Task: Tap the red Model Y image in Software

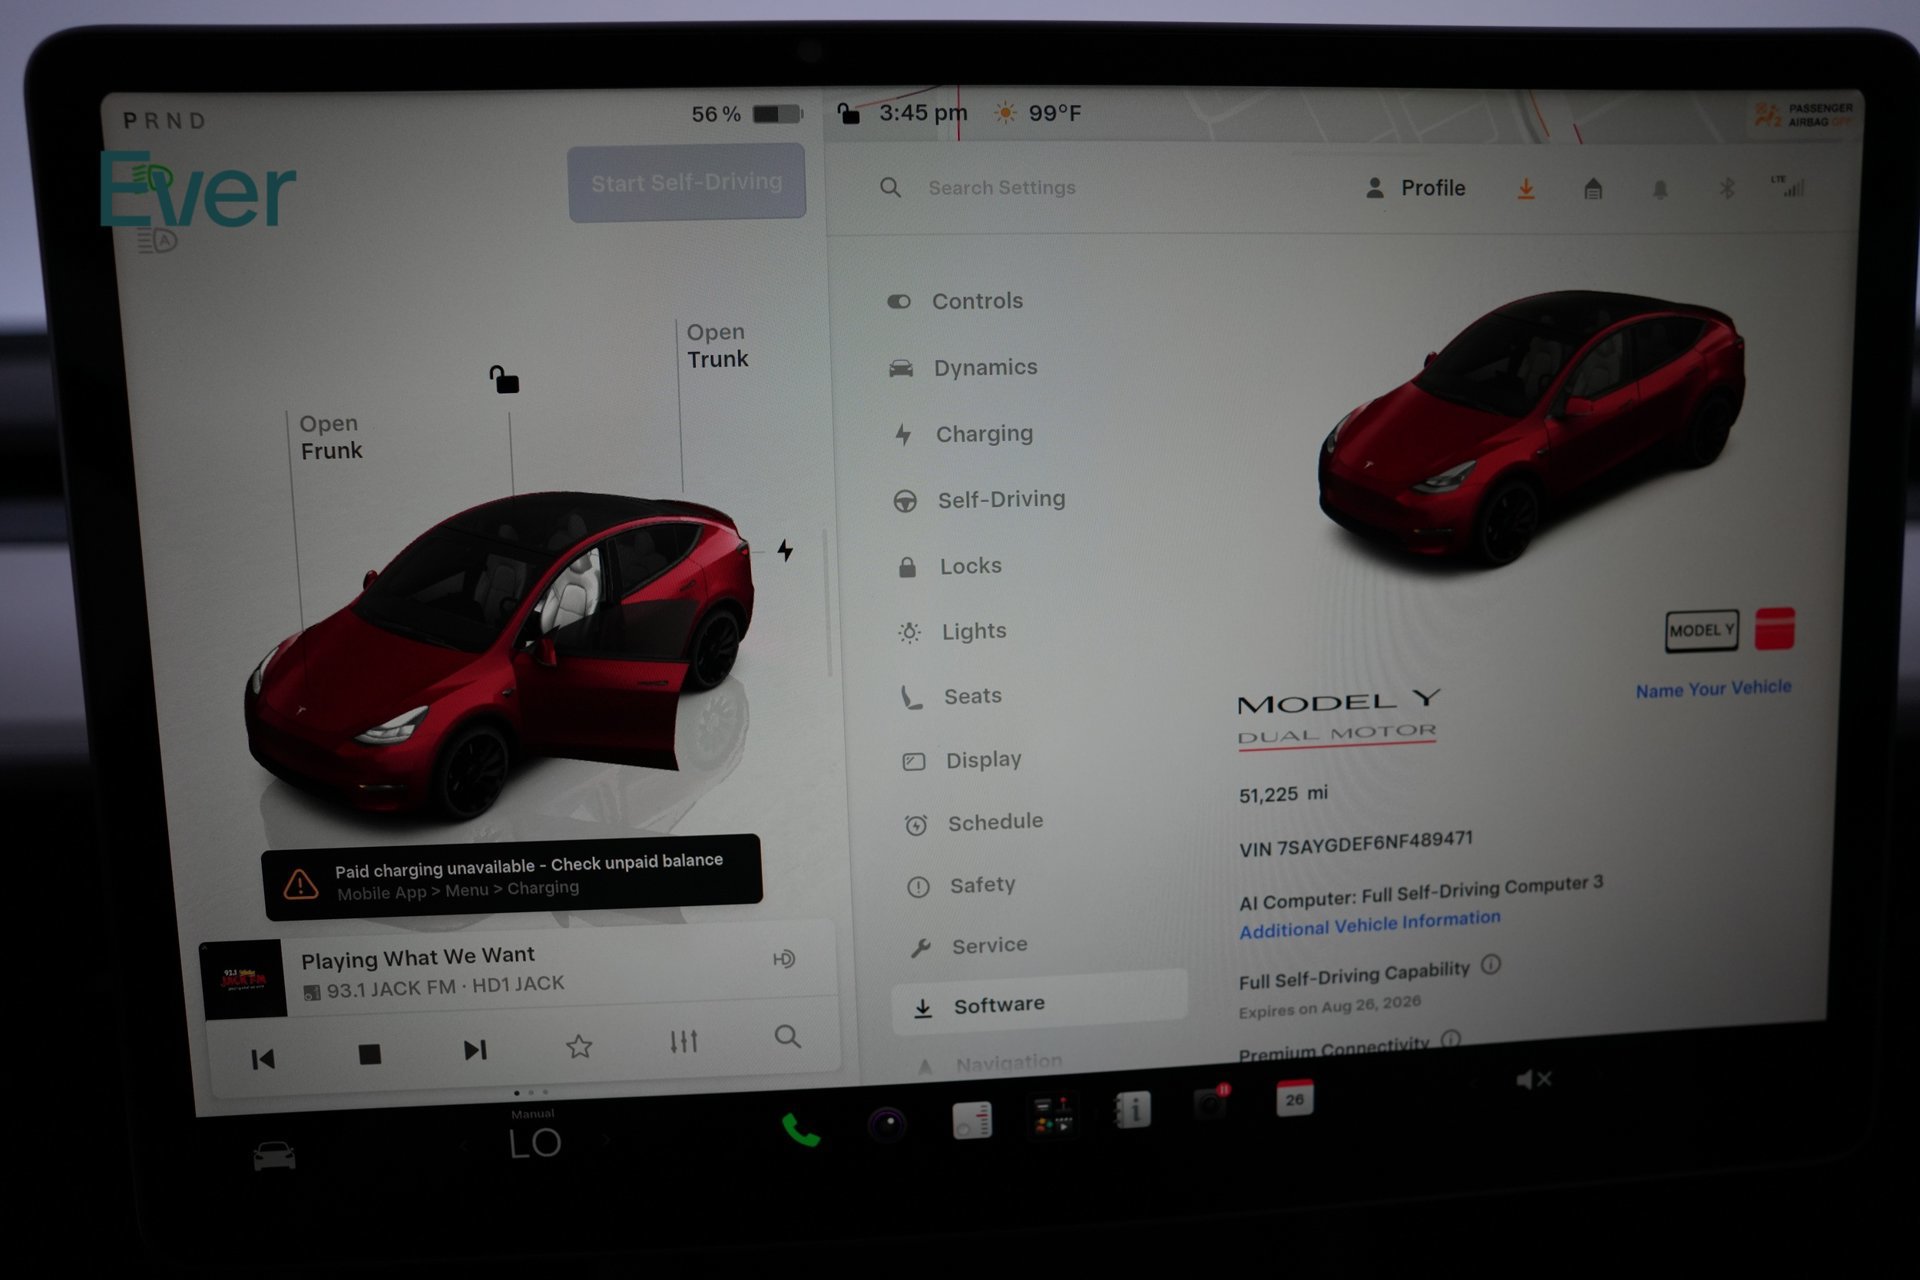Action: point(1530,430)
